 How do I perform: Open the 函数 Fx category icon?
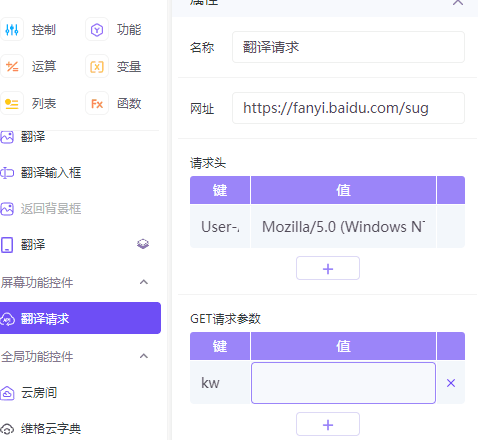97,103
